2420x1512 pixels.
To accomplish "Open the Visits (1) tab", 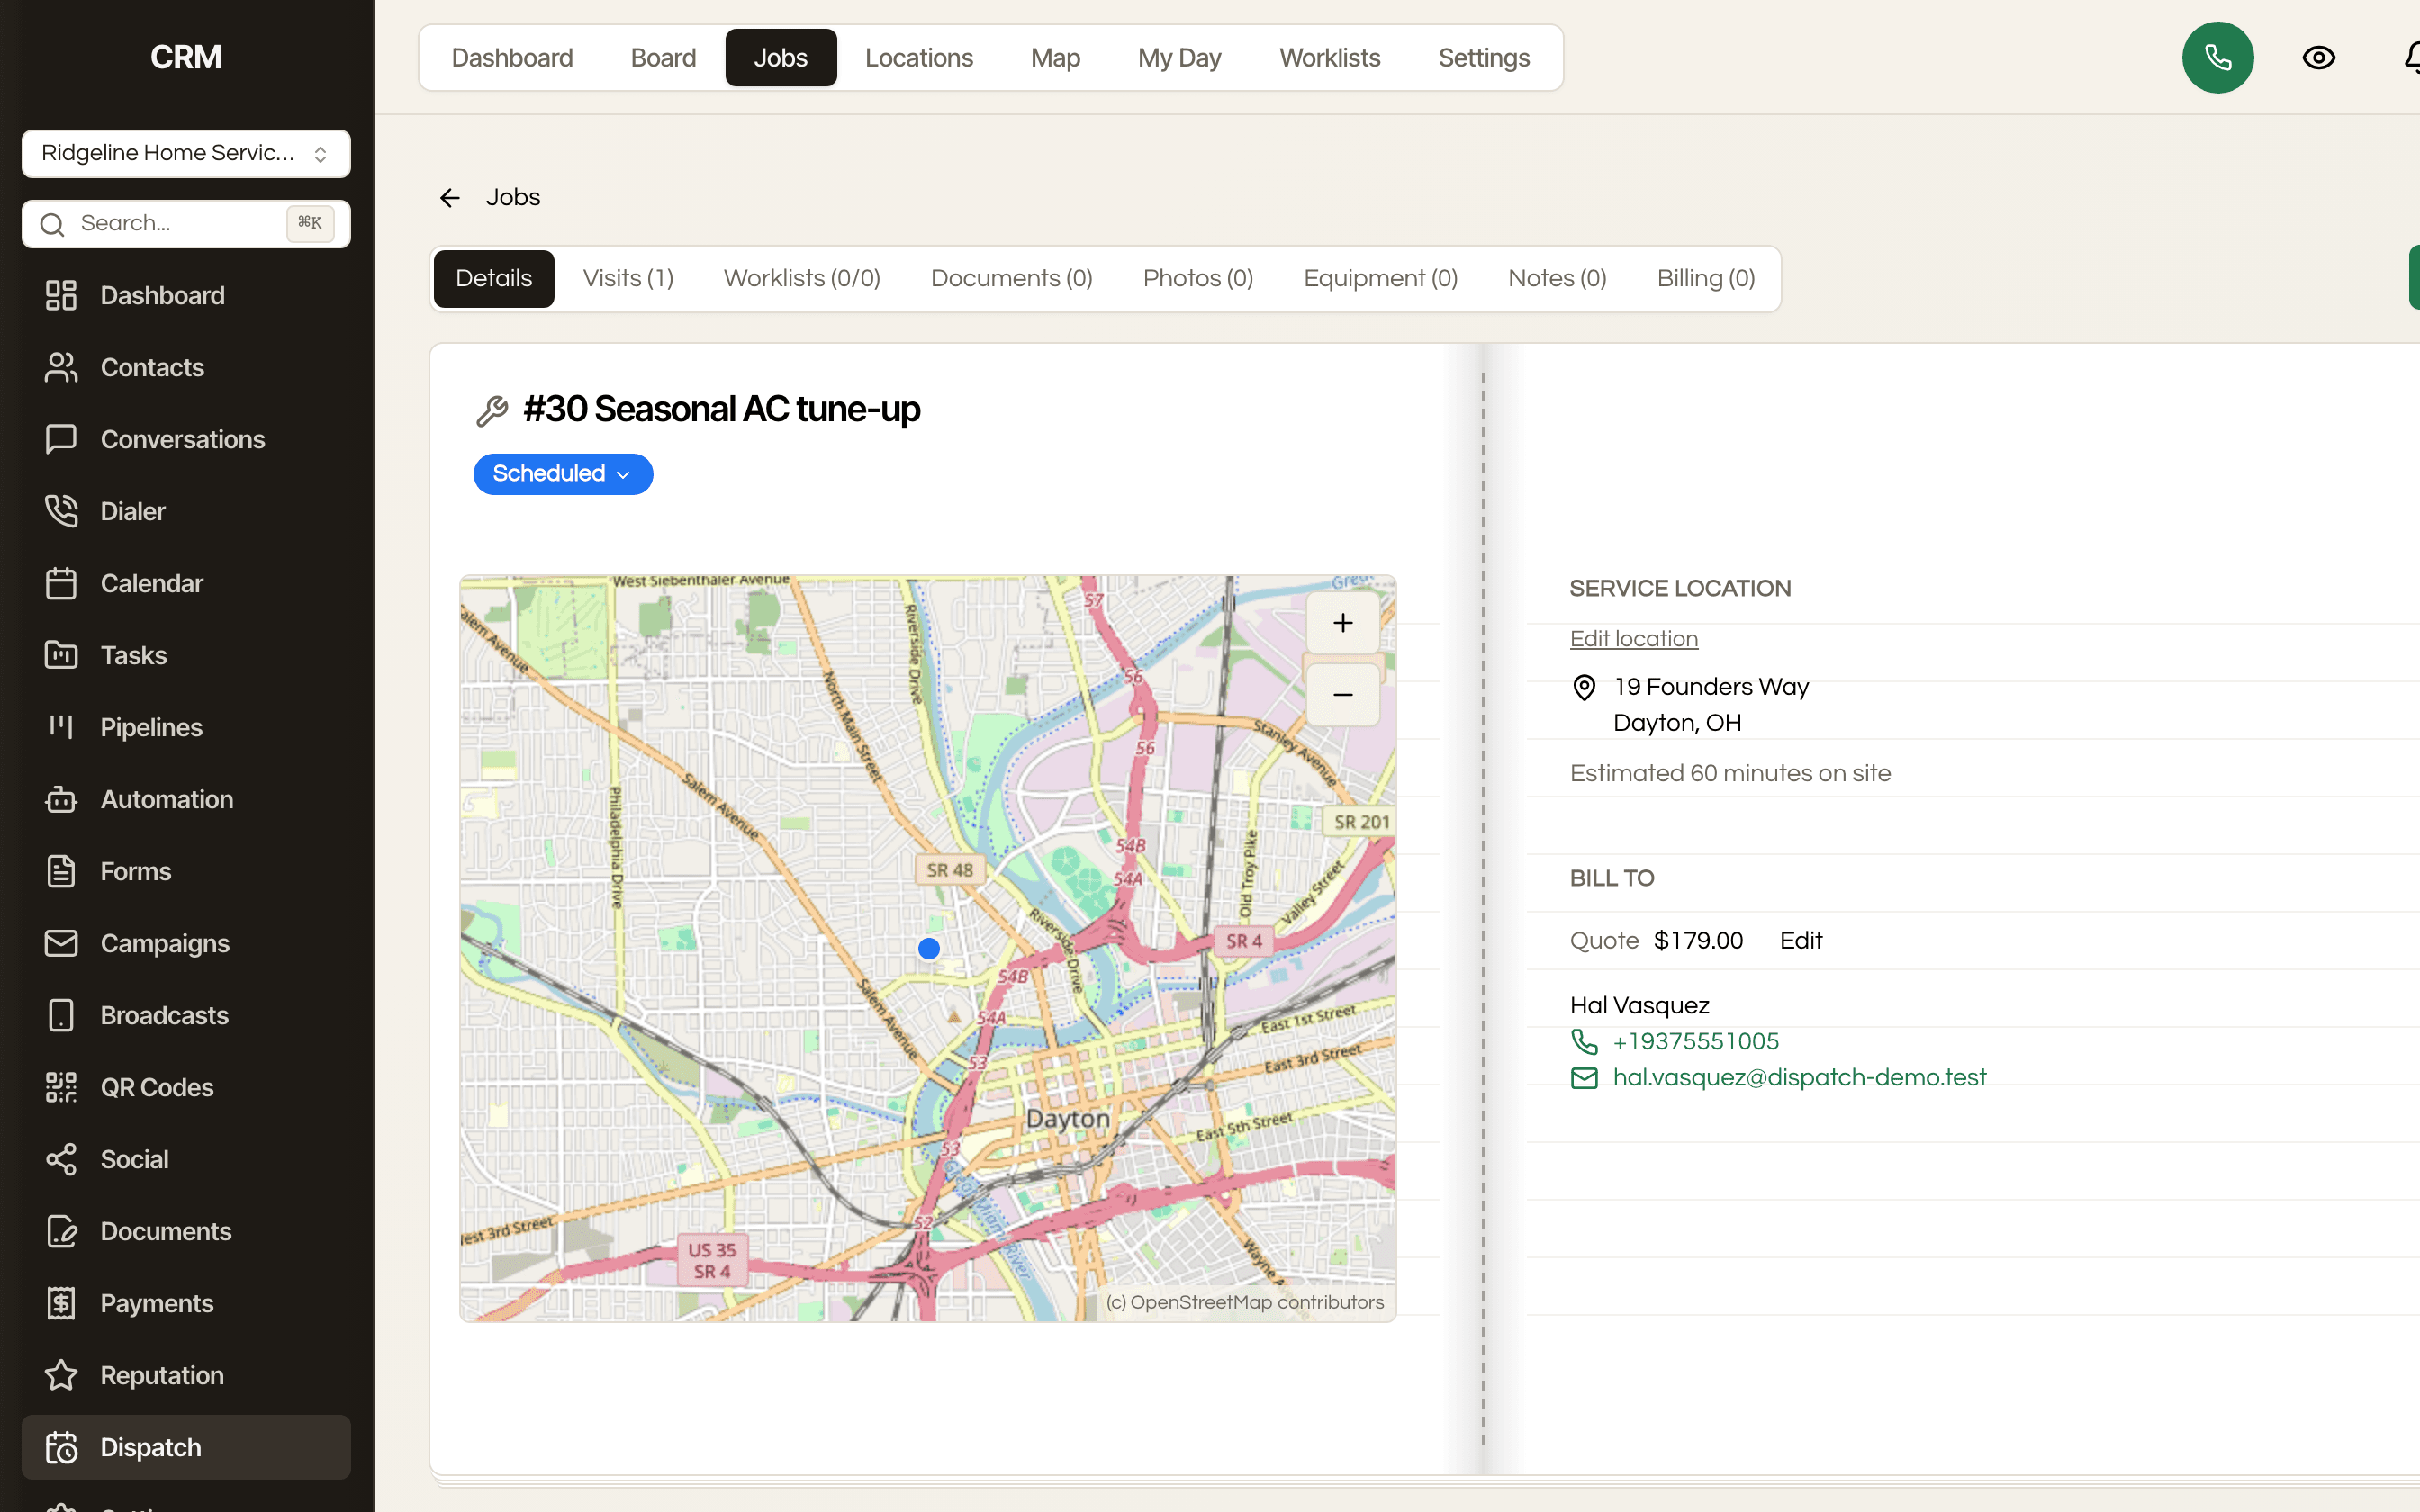I will tap(628, 279).
